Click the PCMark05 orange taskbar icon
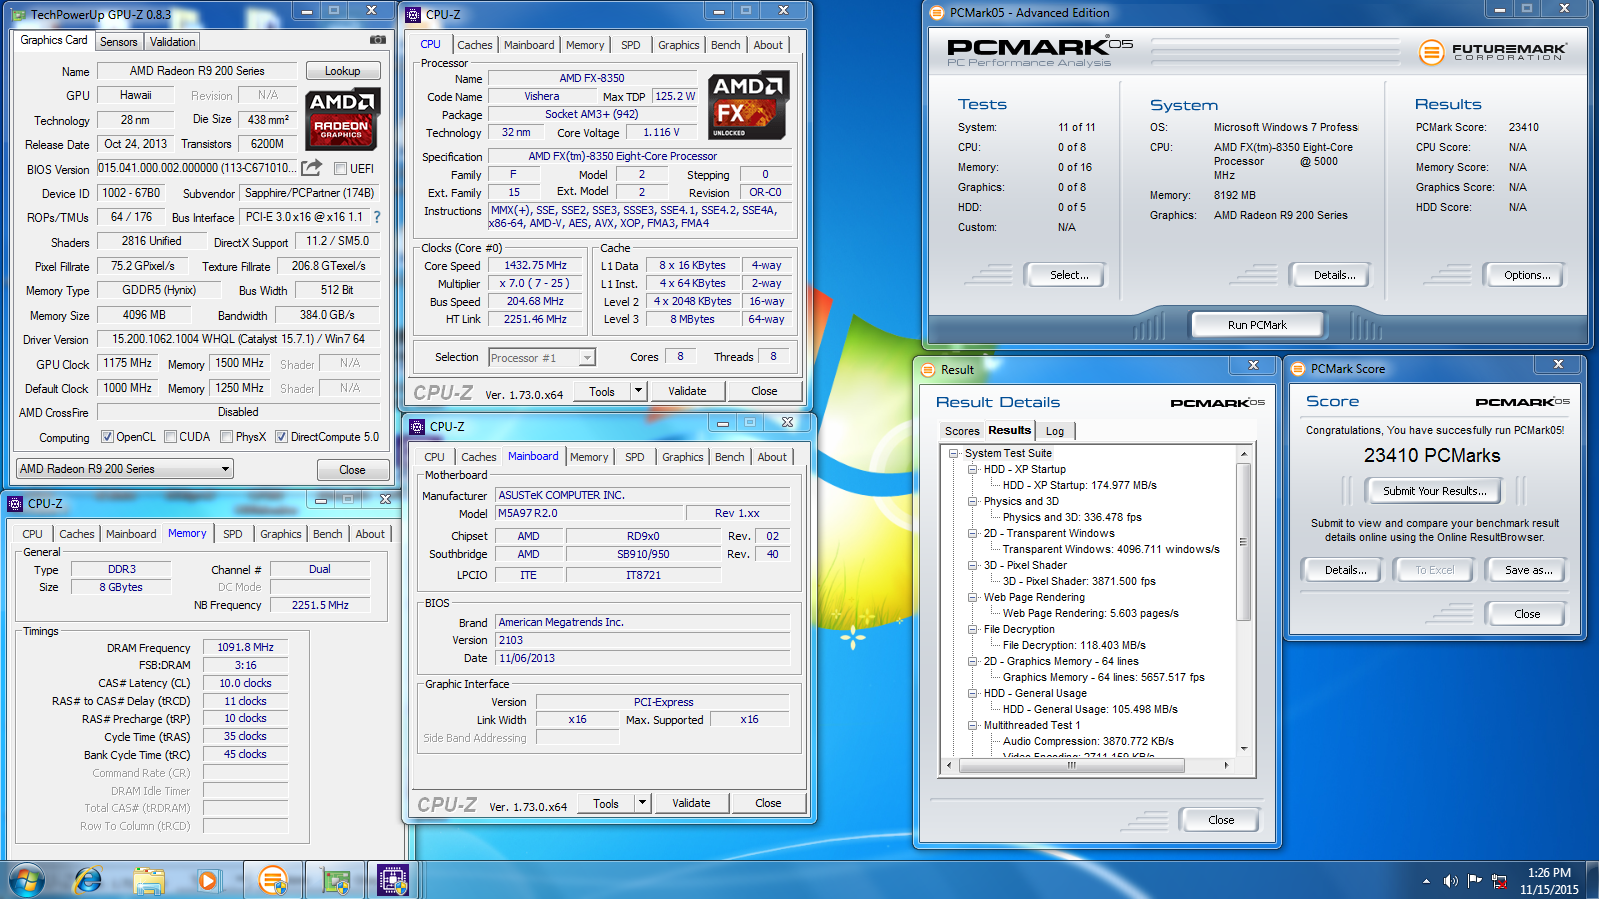1599x899 pixels. point(272,880)
